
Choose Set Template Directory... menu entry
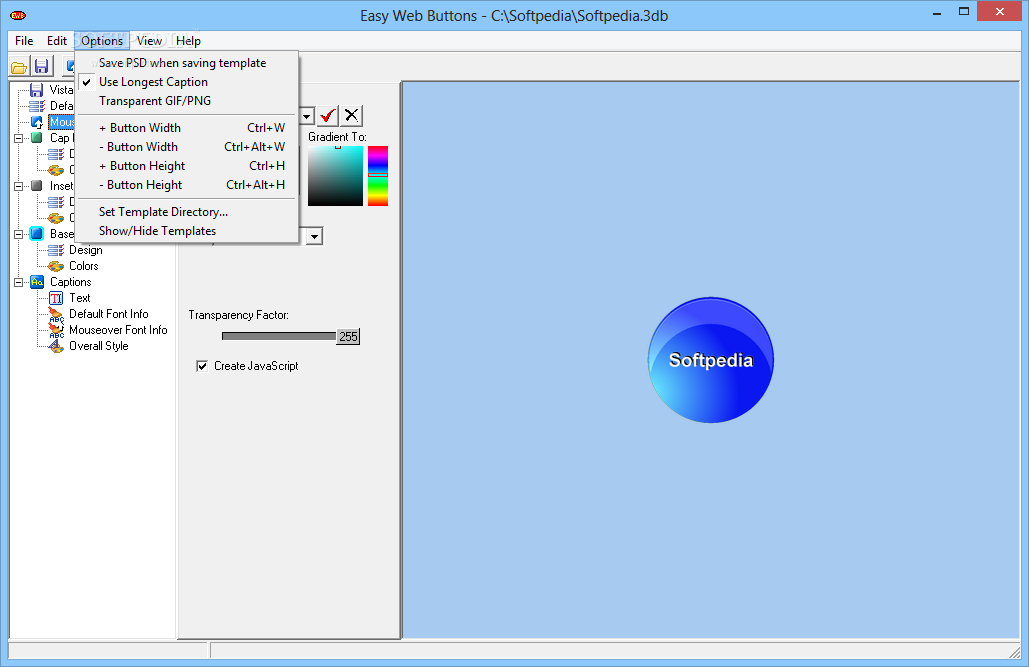pyautogui.click(x=186, y=212)
